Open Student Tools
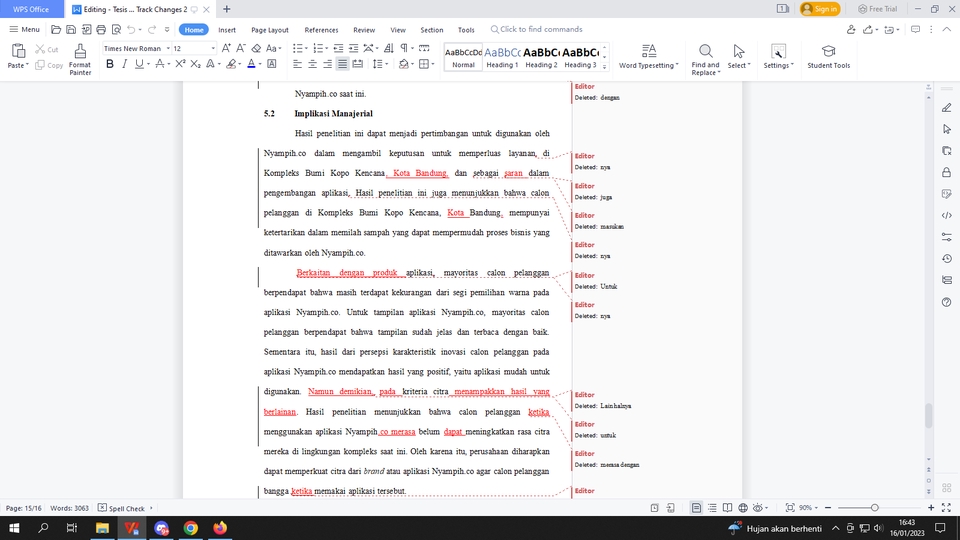Viewport: 960px width, 540px height. point(828,56)
